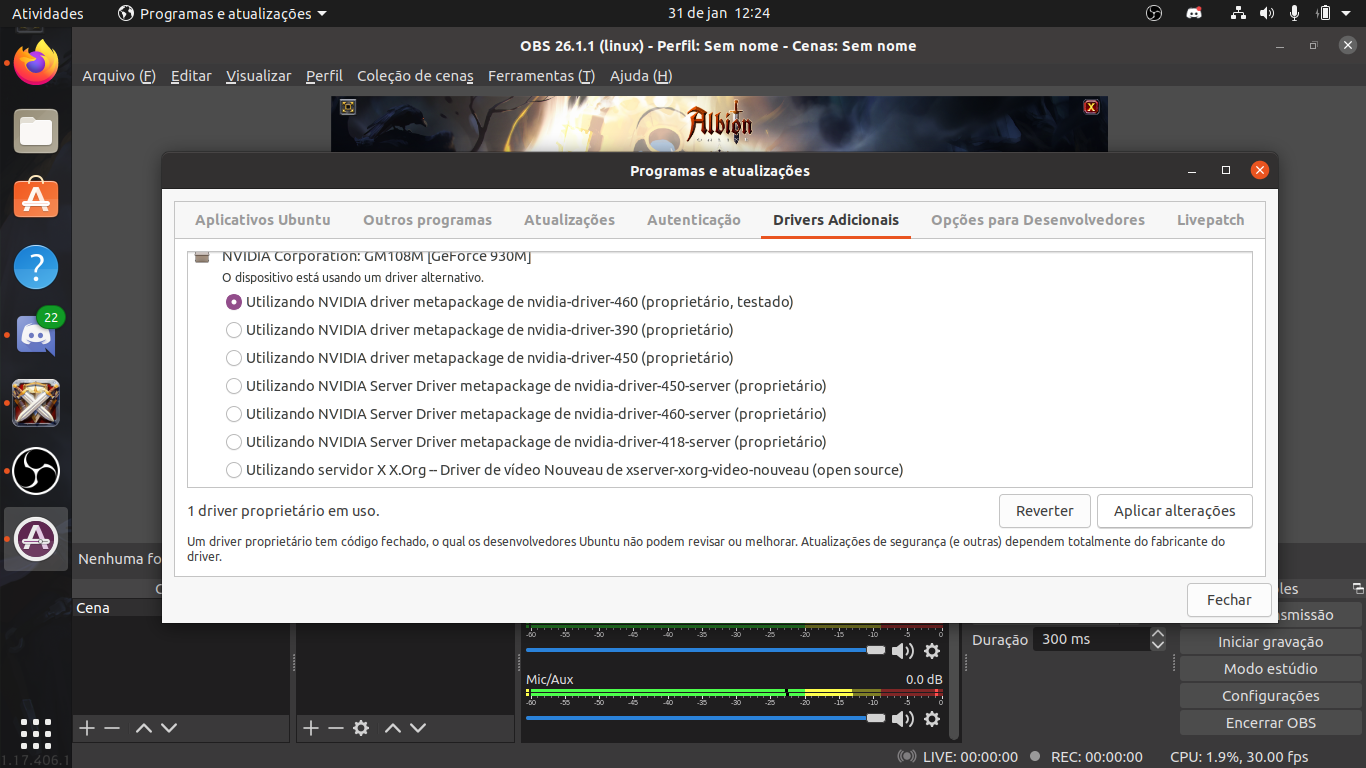Click the Reverter button

point(1045,511)
